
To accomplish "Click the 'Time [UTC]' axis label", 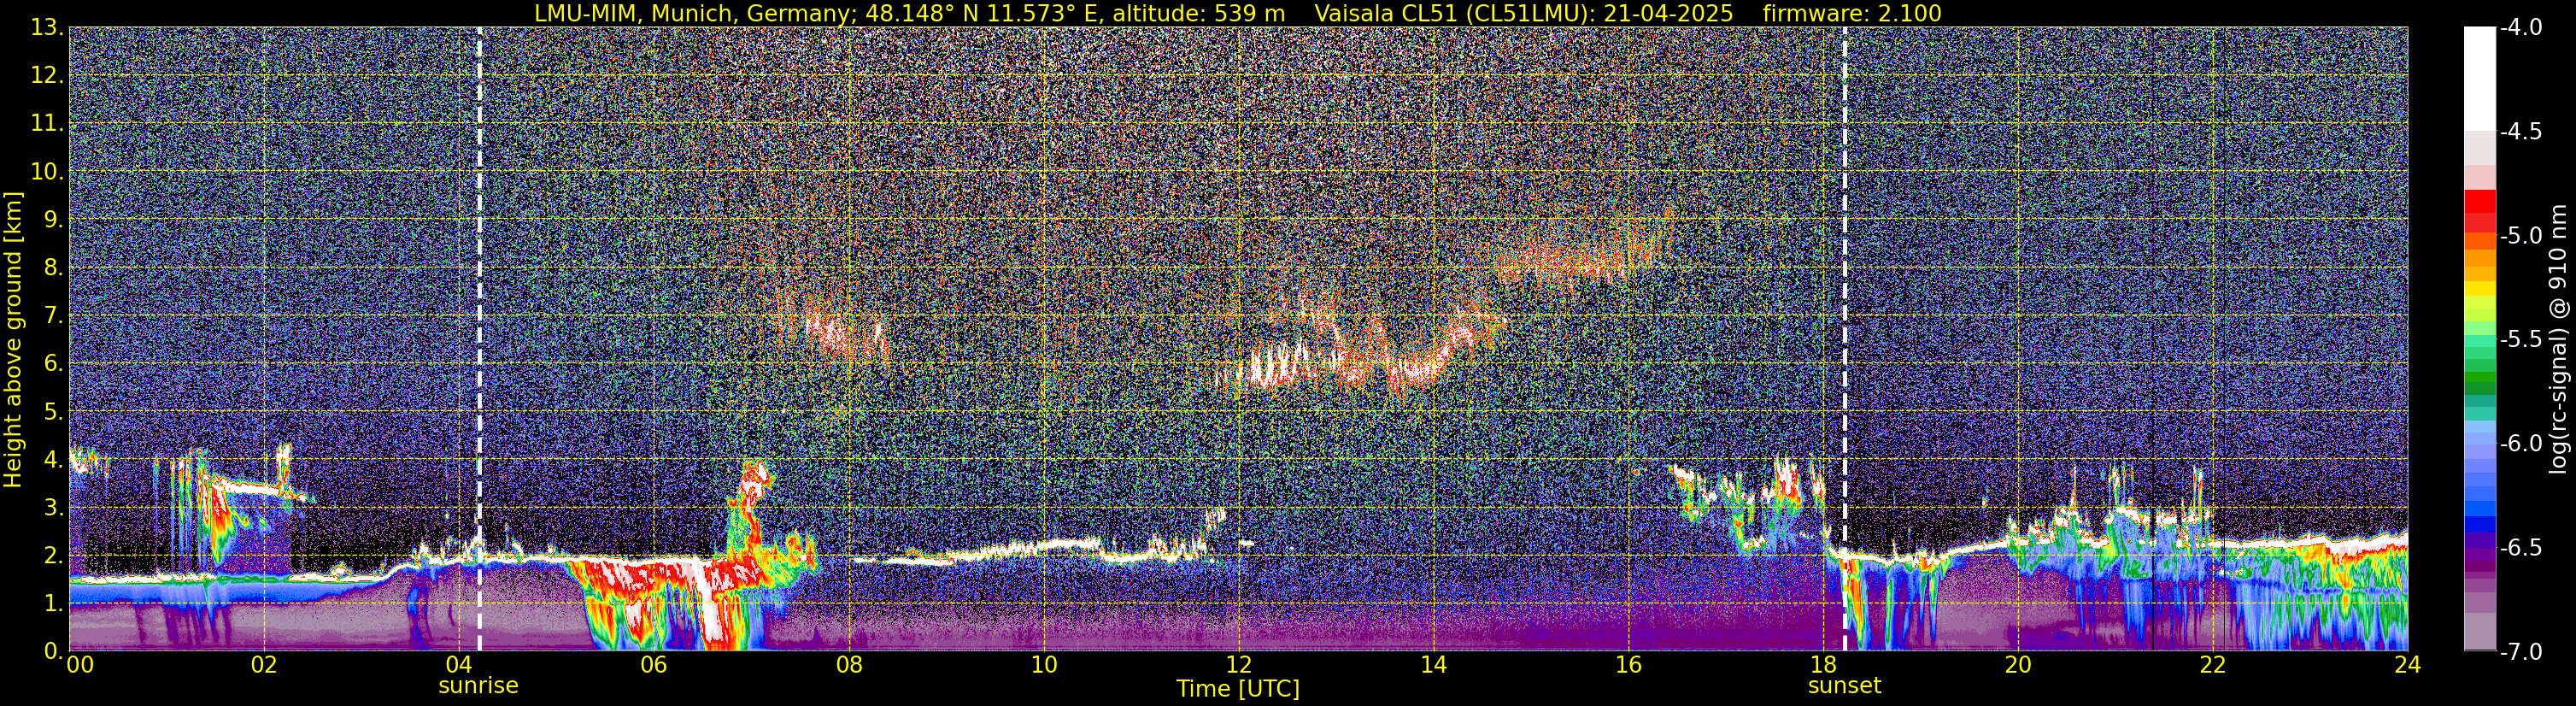I will click(x=1238, y=689).
